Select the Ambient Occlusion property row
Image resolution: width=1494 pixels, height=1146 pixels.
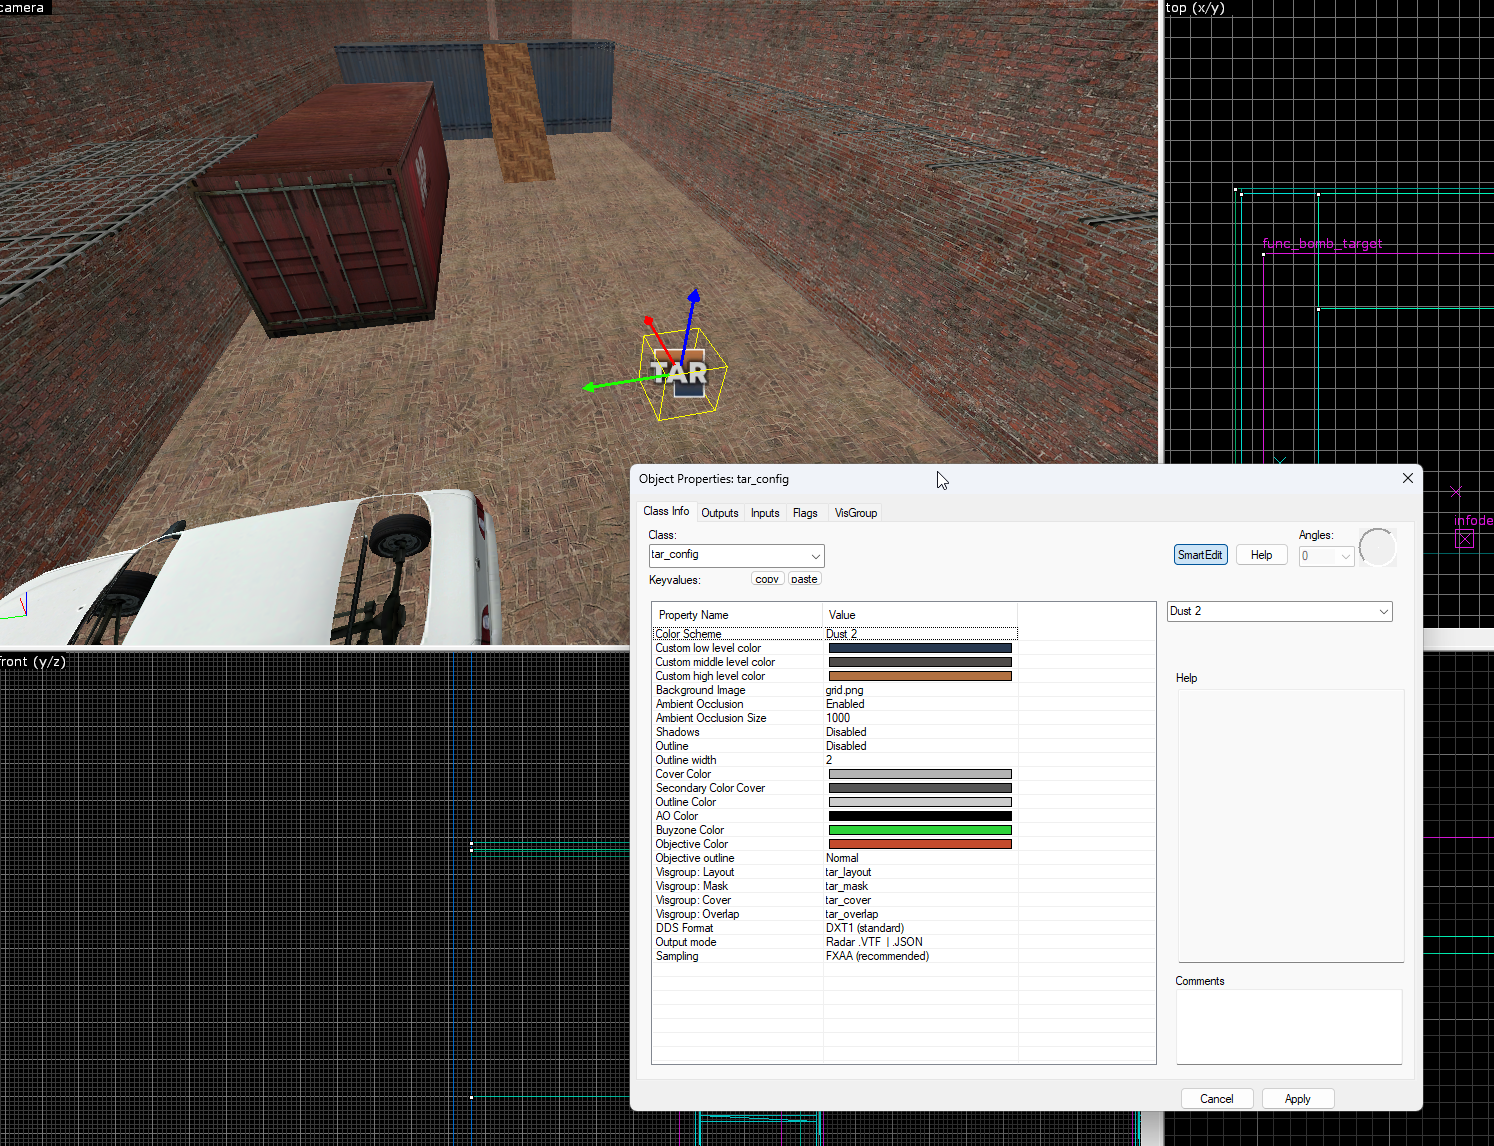click(x=835, y=704)
